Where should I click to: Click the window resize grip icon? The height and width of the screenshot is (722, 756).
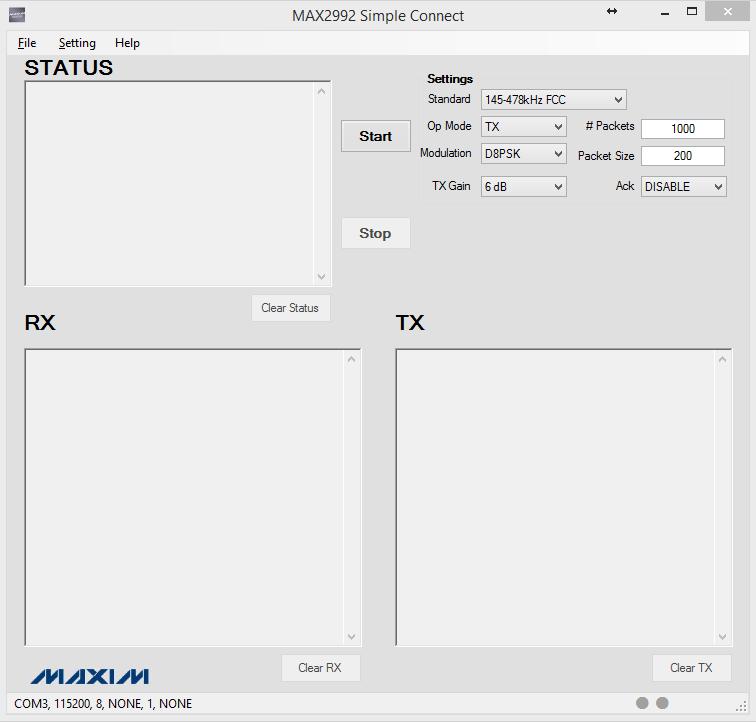(x=742, y=707)
